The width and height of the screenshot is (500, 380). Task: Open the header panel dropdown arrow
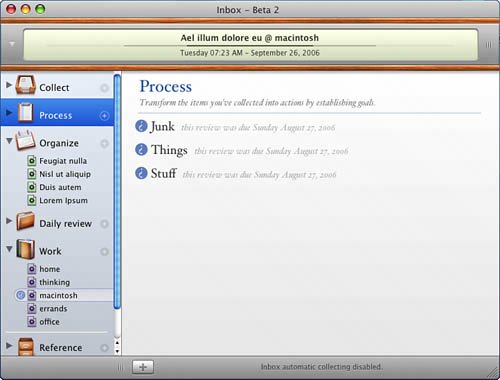tap(12, 44)
